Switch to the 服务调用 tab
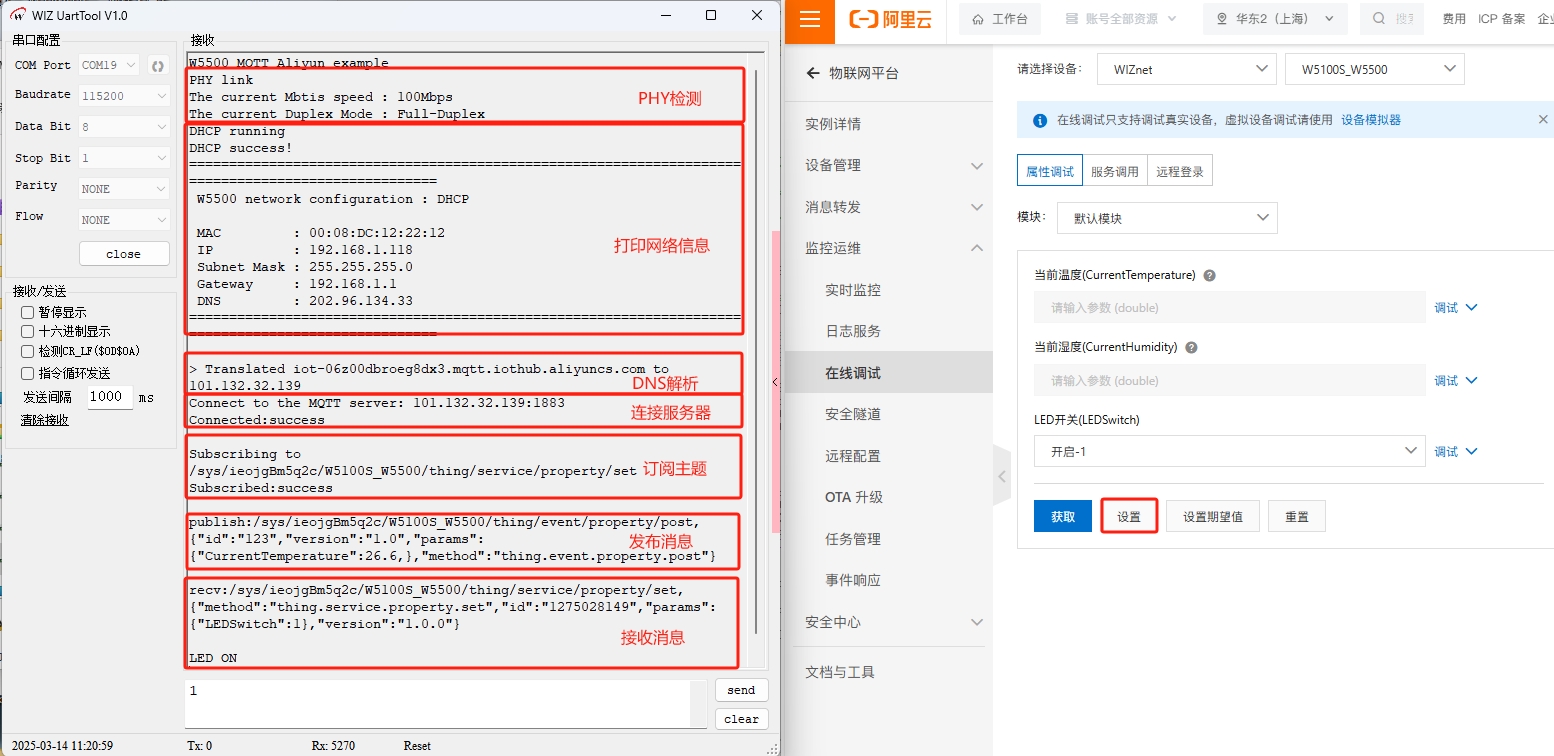Viewport: 1554px width, 756px height. pyautogui.click(x=1114, y=171)
